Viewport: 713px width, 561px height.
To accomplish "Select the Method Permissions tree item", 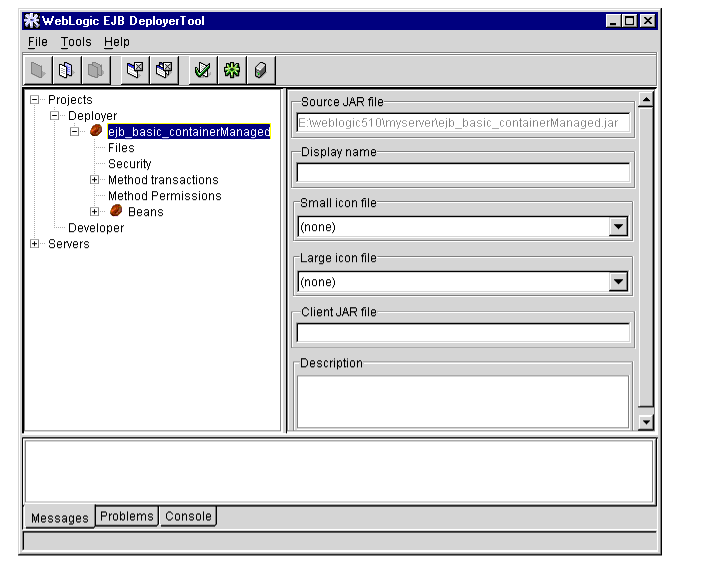I will point(165,195).
